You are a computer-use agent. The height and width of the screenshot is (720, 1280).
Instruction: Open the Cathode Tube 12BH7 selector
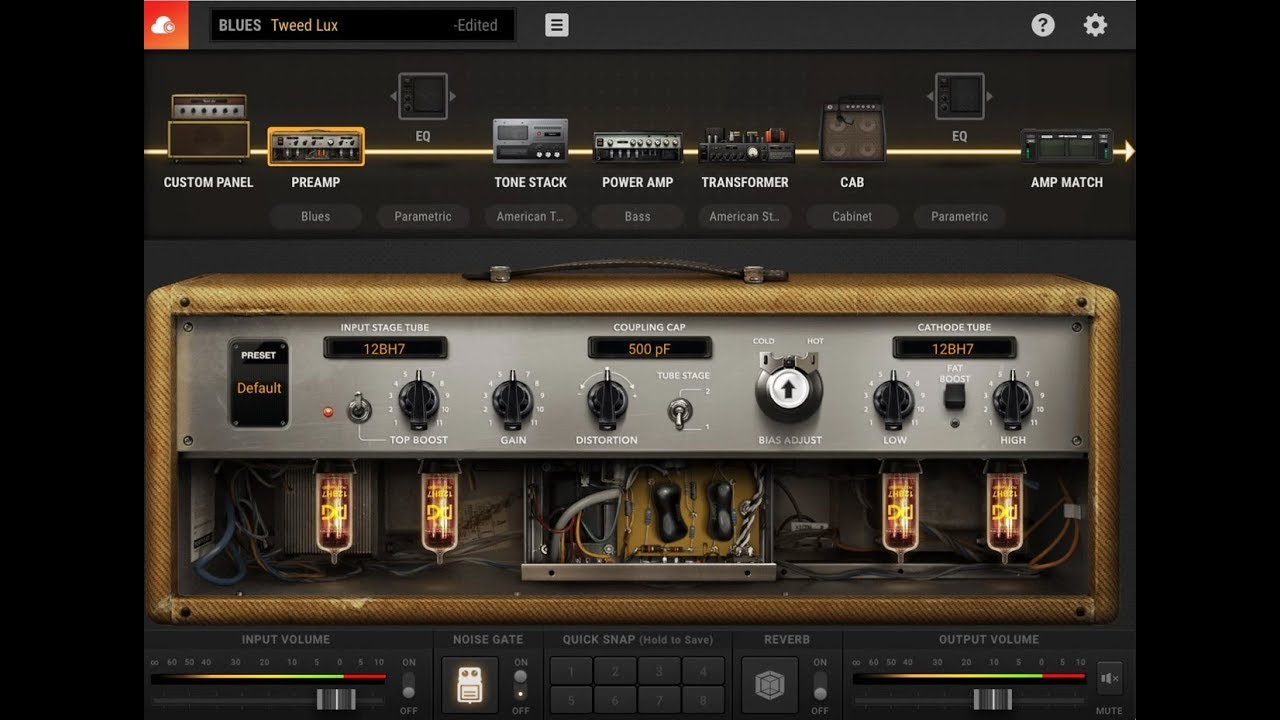[954, 348]
